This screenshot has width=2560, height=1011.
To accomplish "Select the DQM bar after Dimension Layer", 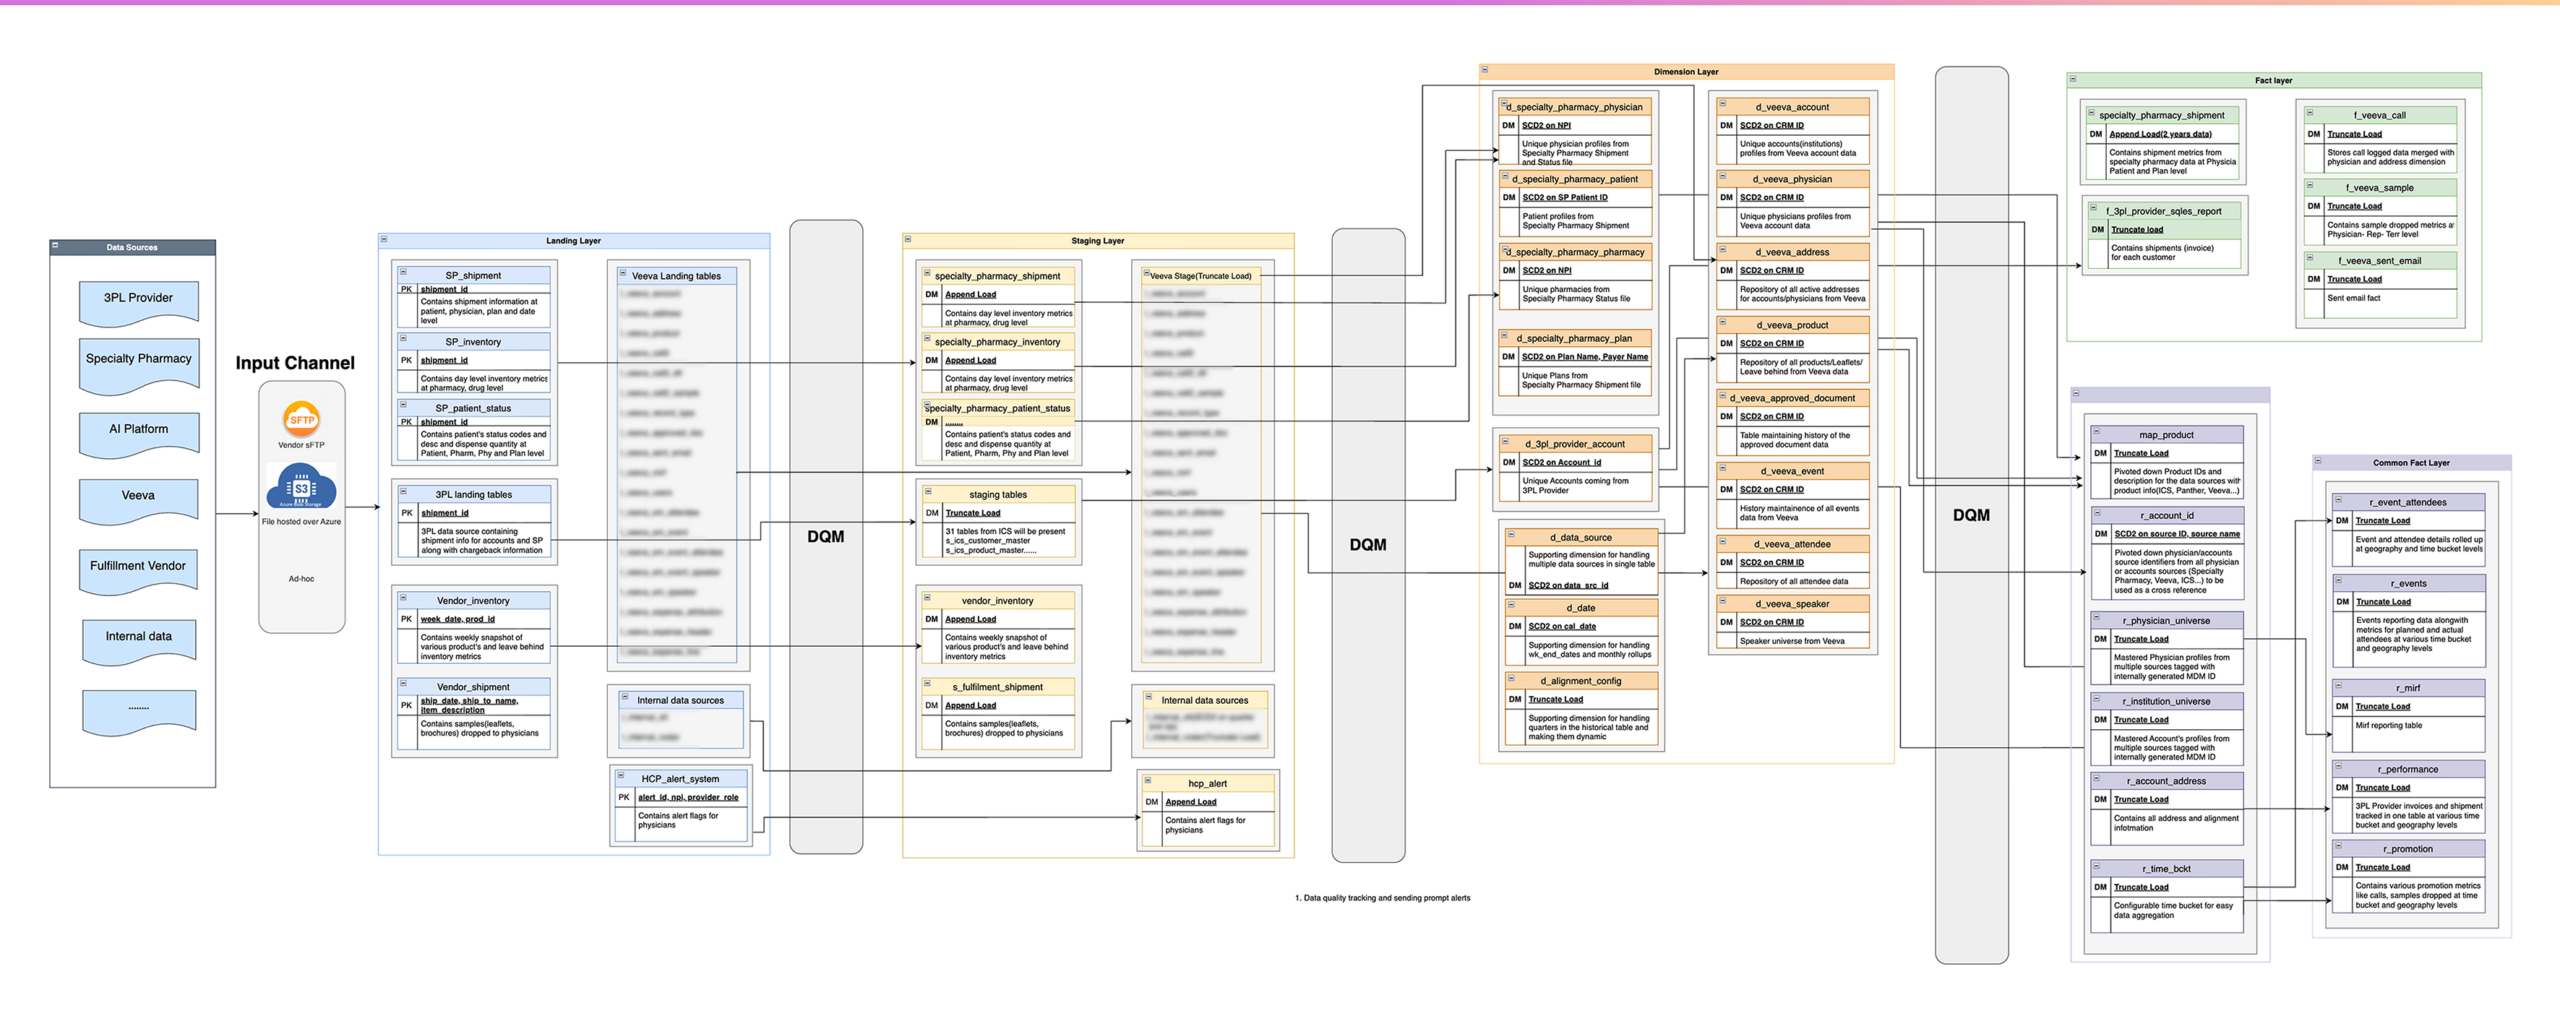I will coord(1972,514).
